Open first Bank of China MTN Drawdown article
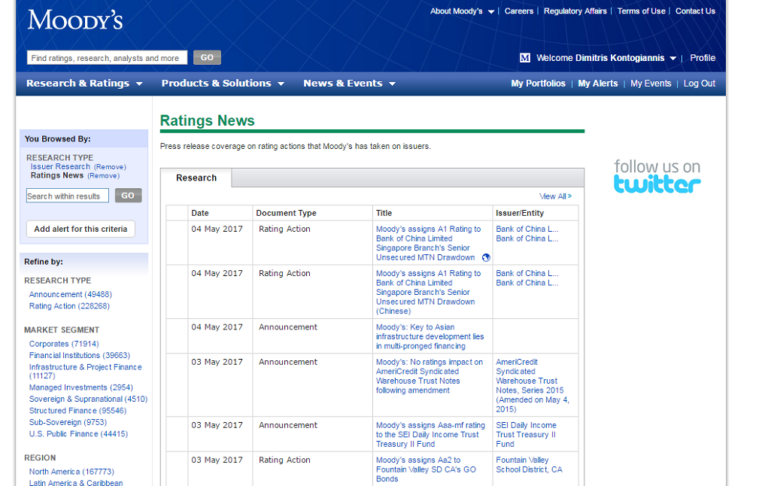The width and height of the screenshot is (768, 486). coord(428,243)
